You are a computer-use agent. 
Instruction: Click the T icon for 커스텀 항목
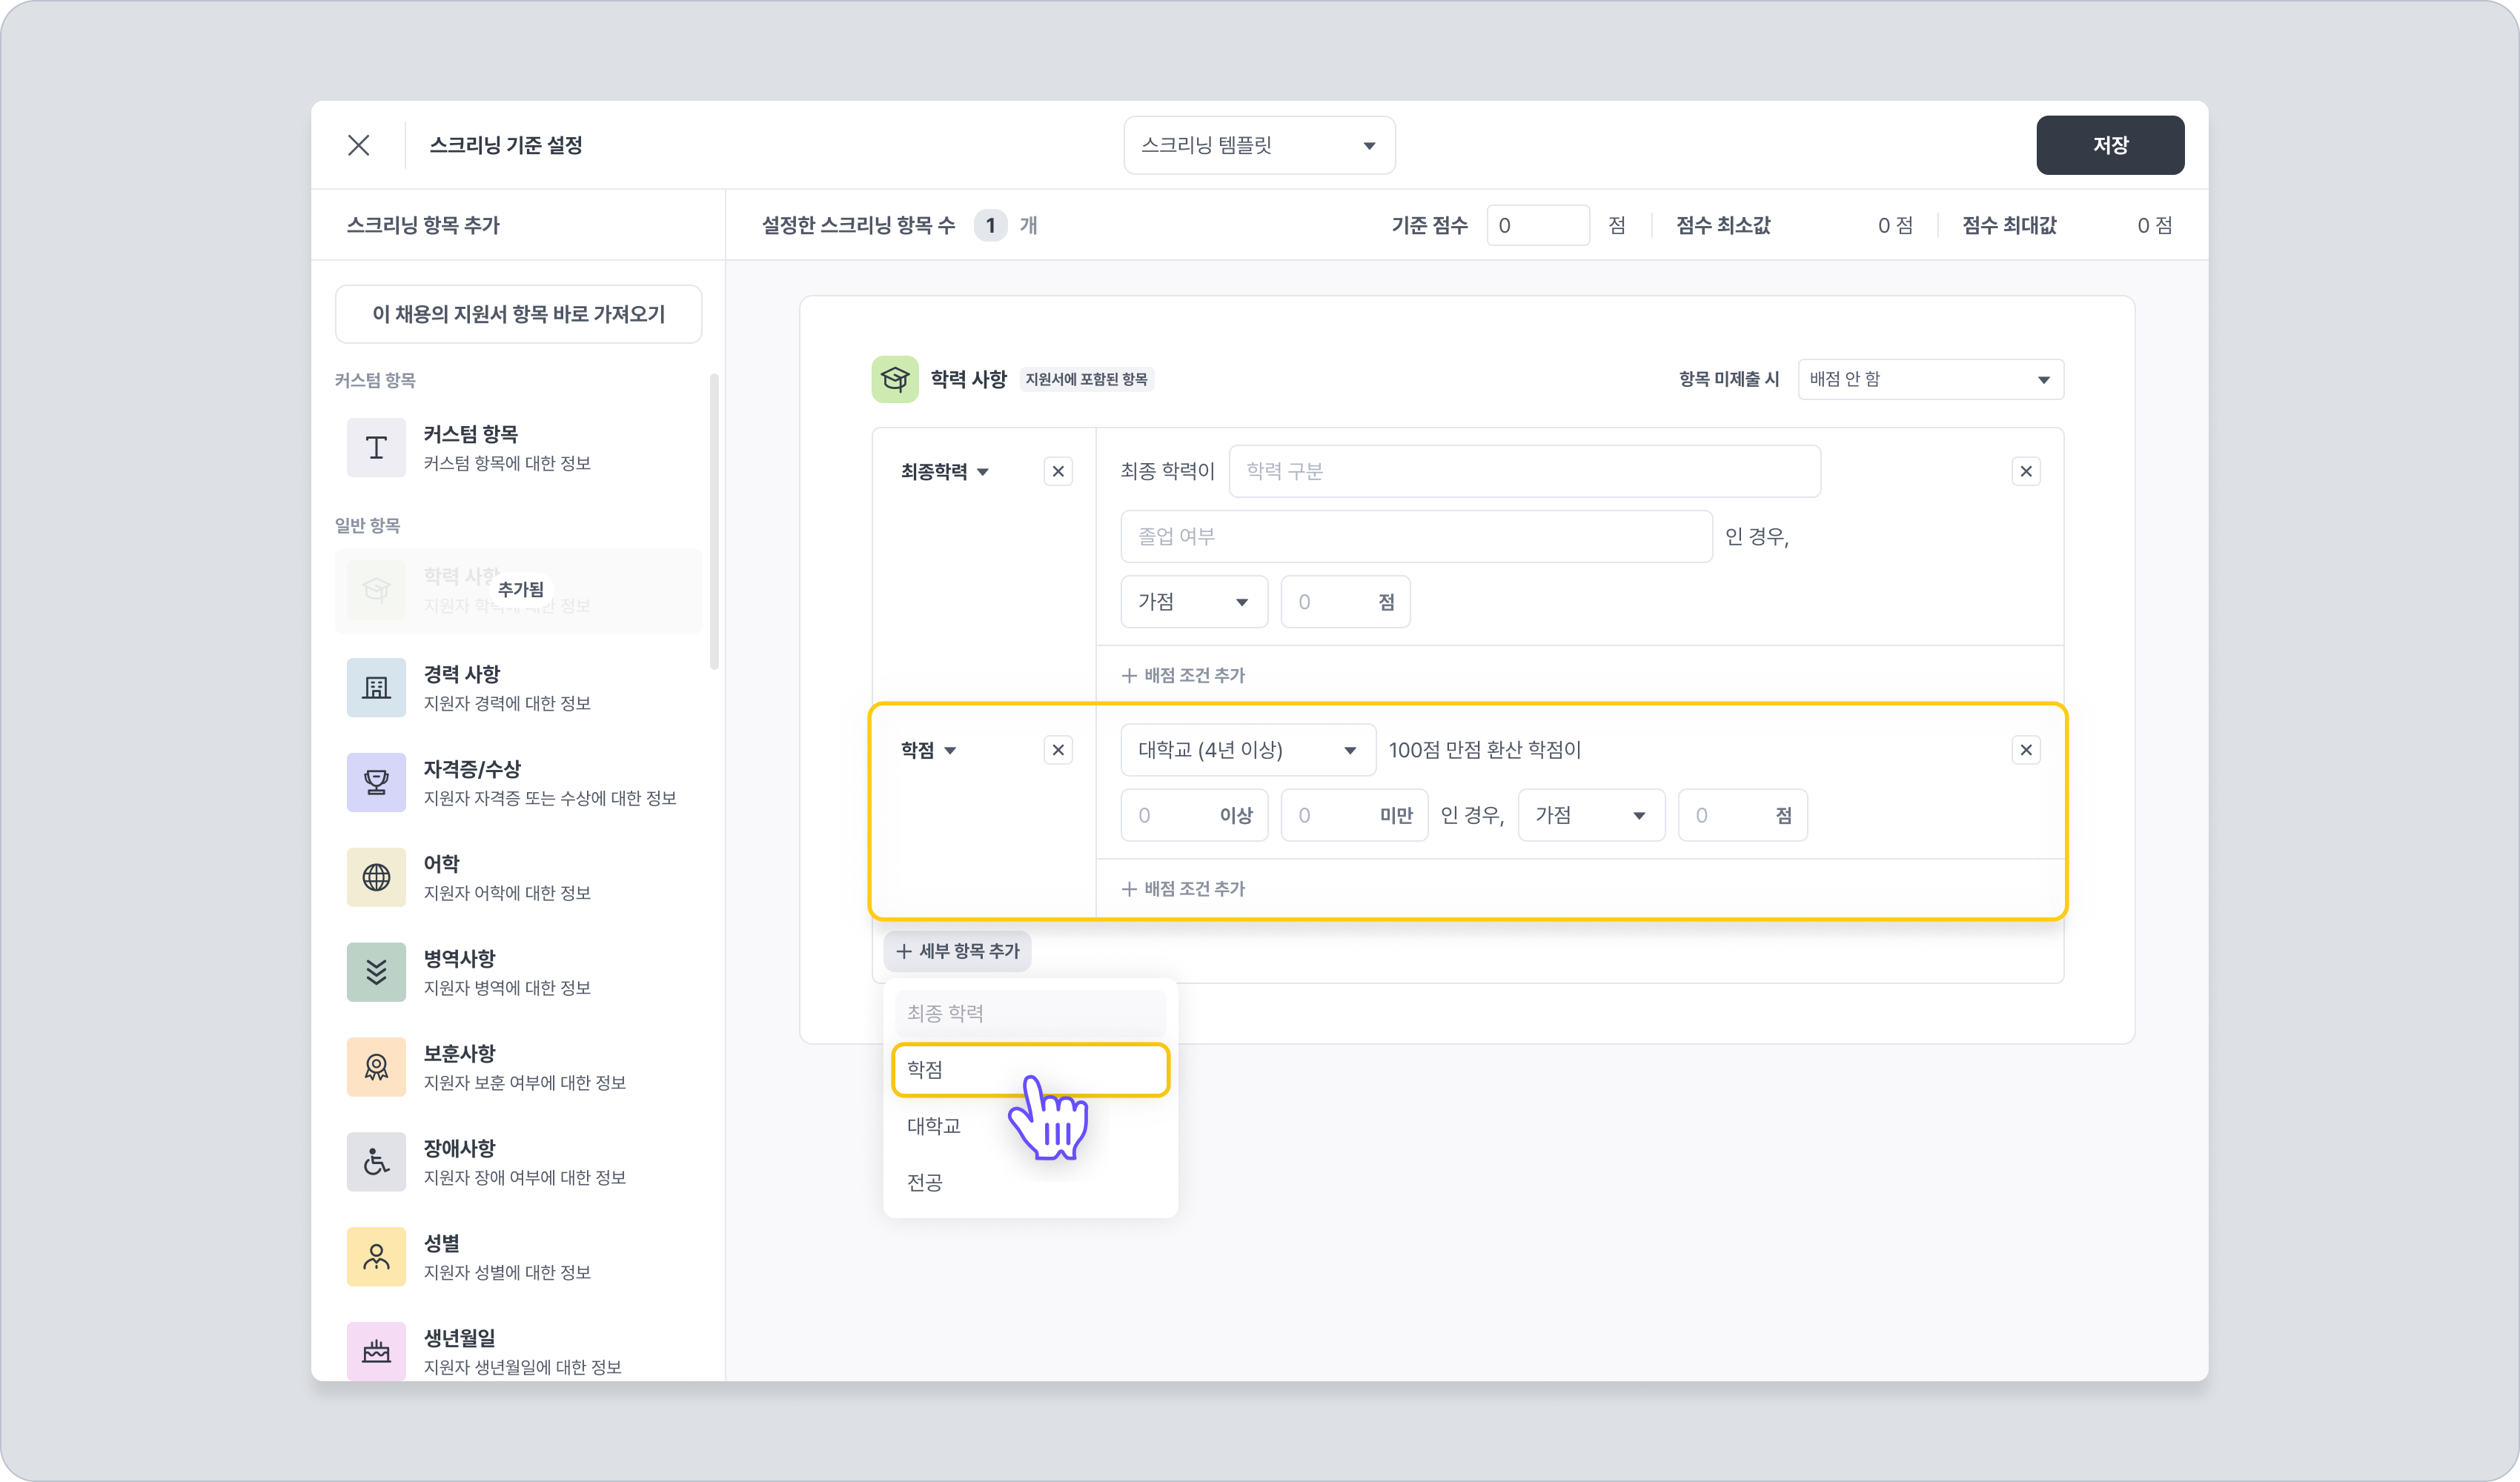376,447
